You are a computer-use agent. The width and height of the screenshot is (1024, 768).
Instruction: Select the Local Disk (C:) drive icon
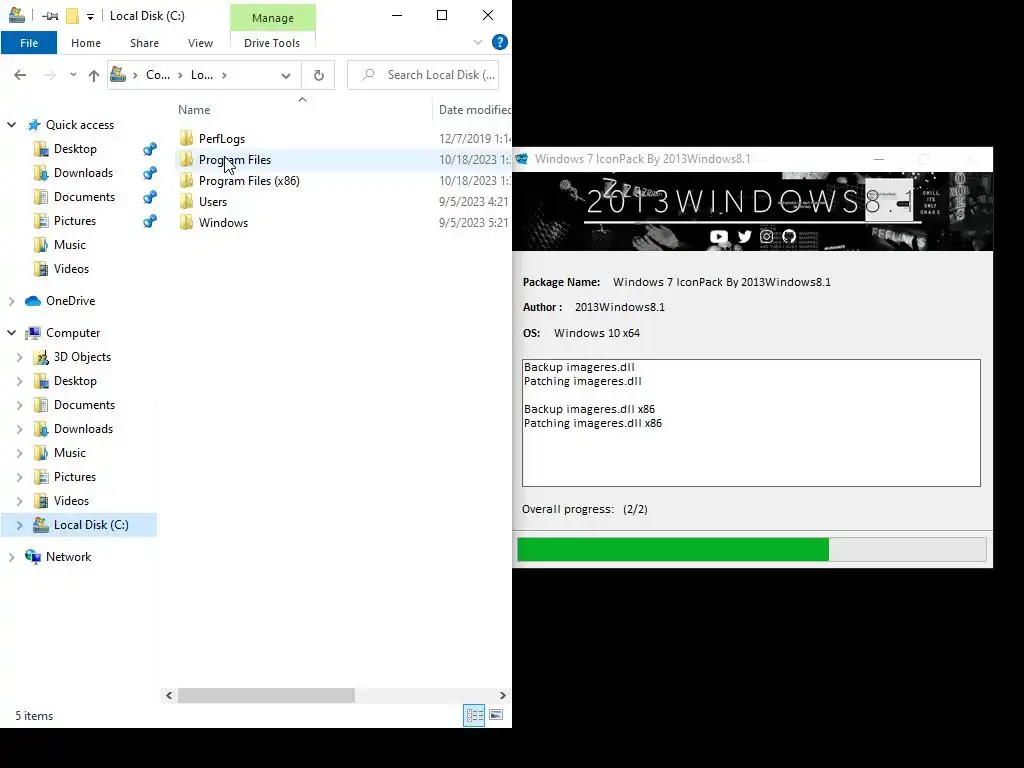pyautogui.click(x=40, y=524)
